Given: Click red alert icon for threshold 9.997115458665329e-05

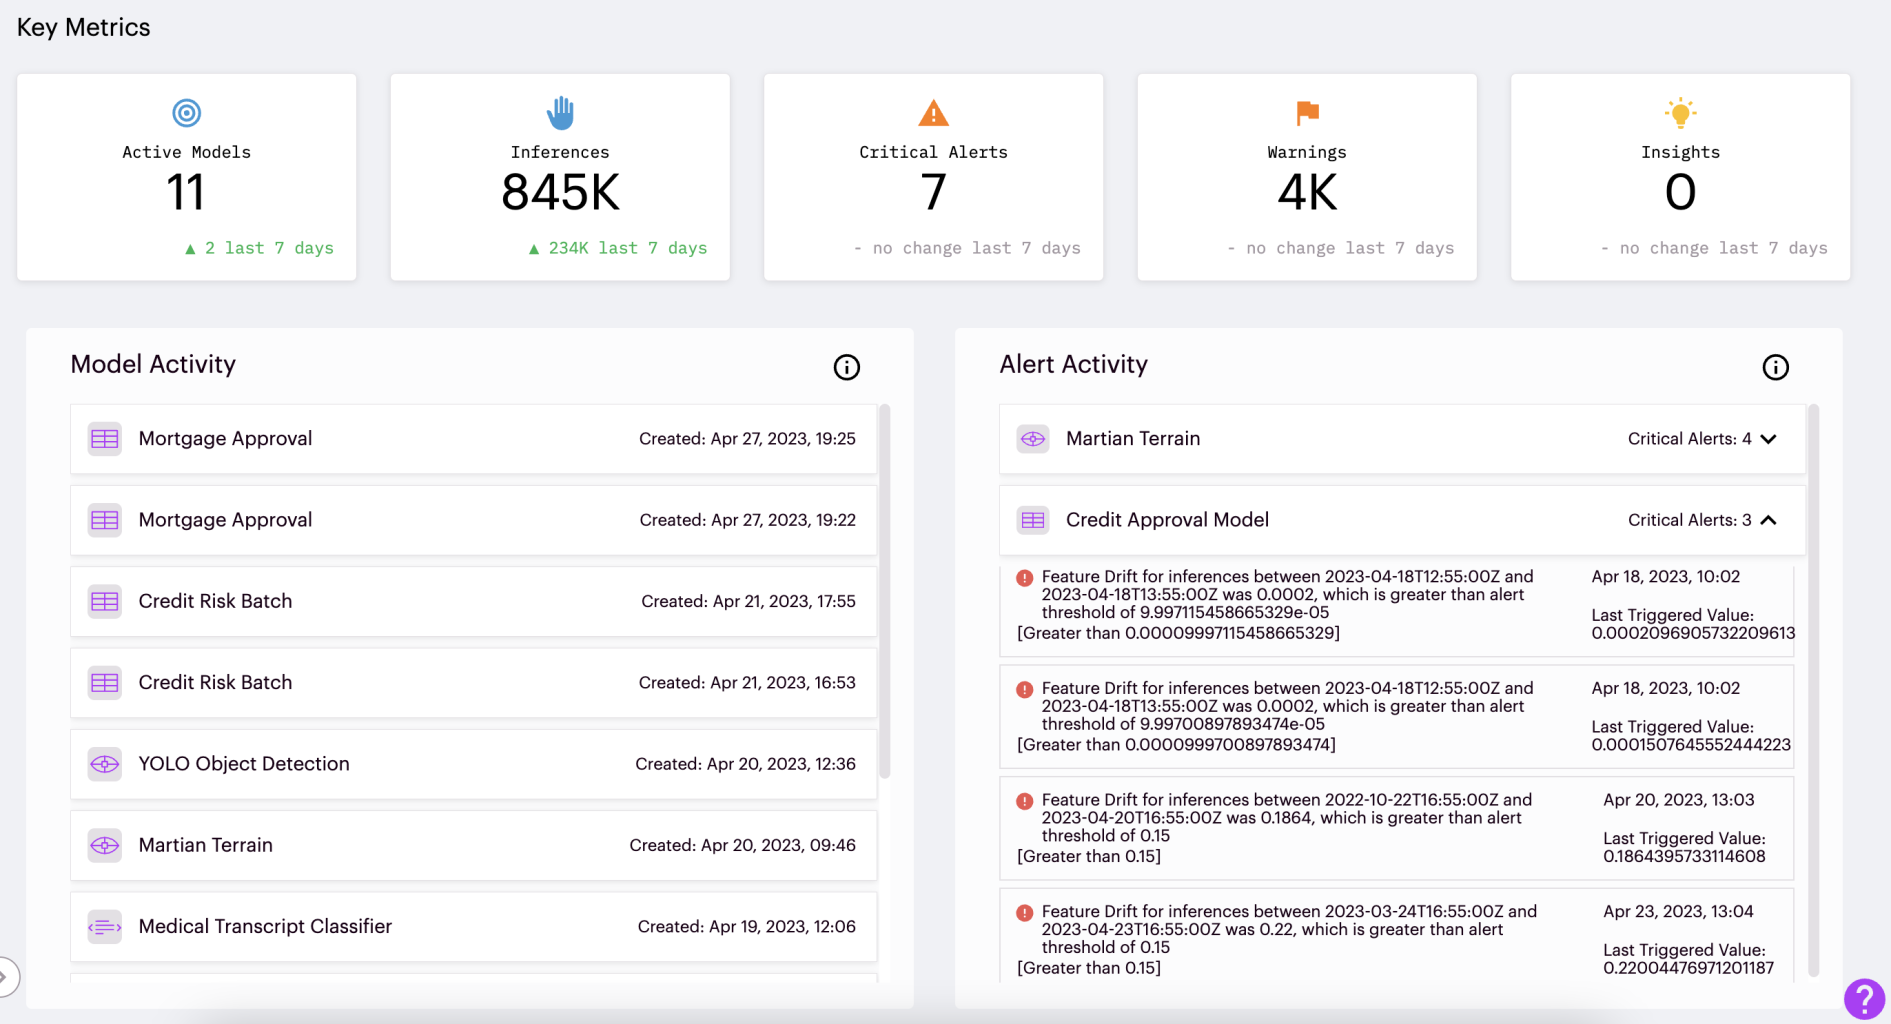Looking at the screenshot, I should [x=1024, y=578].
